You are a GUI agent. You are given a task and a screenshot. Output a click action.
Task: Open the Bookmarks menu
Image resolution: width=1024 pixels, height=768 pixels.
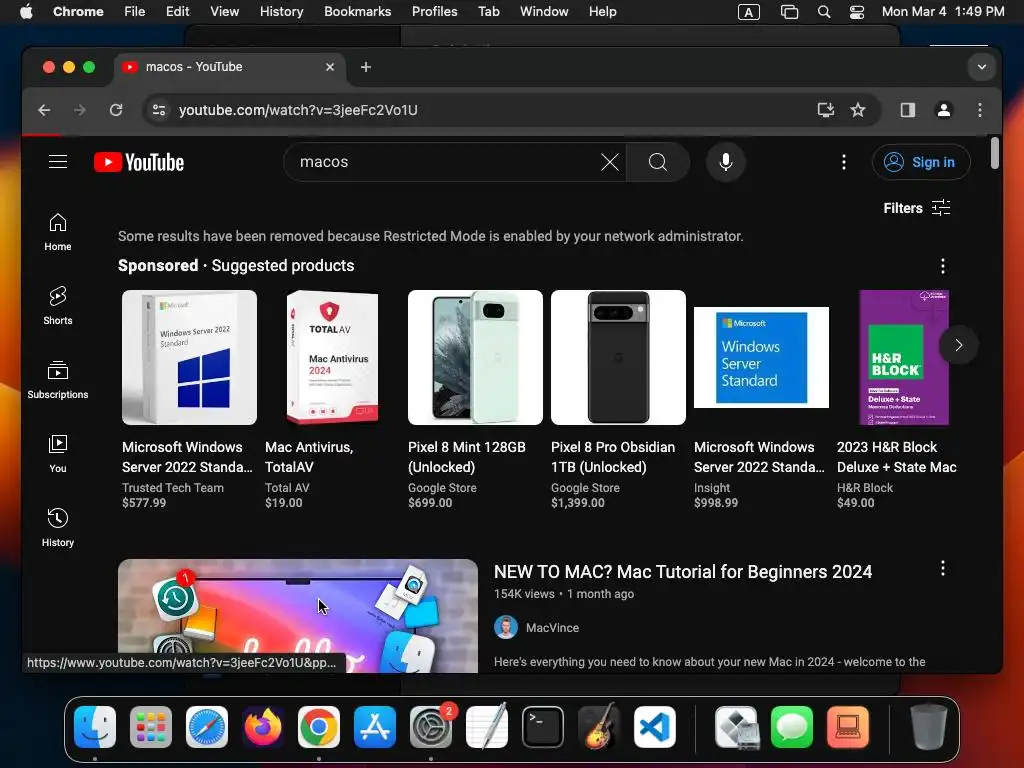[357, 12]
